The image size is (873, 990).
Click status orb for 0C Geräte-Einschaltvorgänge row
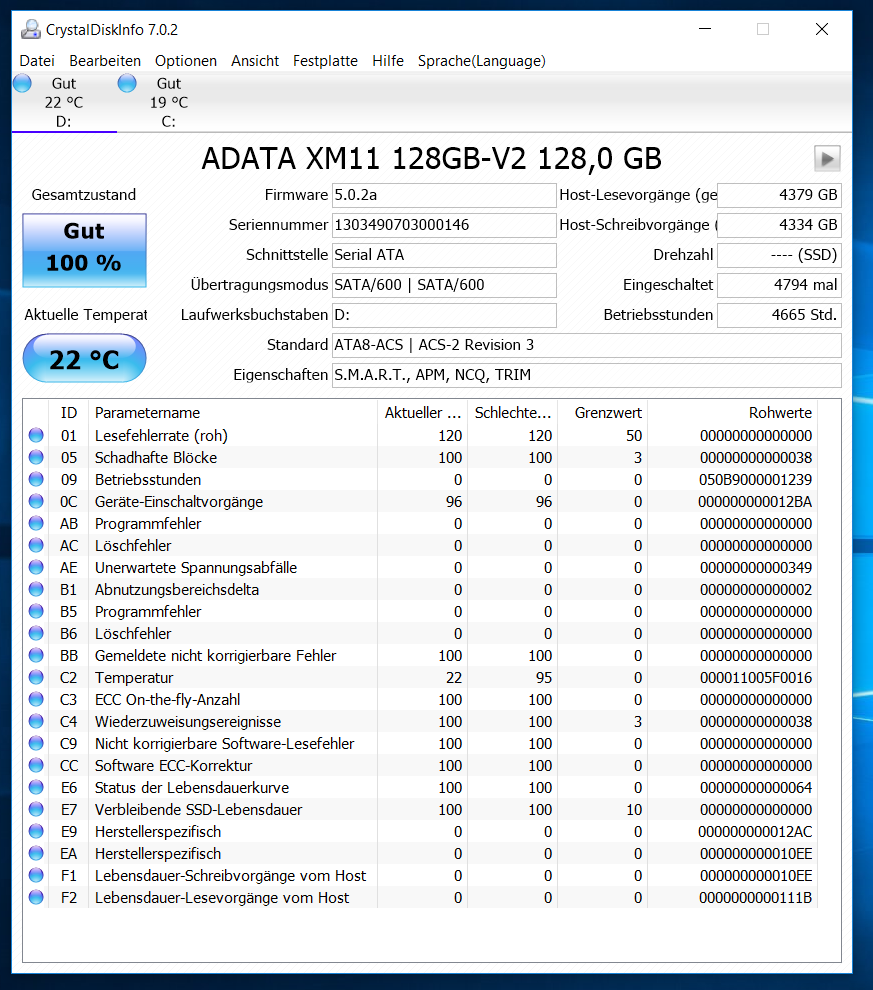(36, 501)
